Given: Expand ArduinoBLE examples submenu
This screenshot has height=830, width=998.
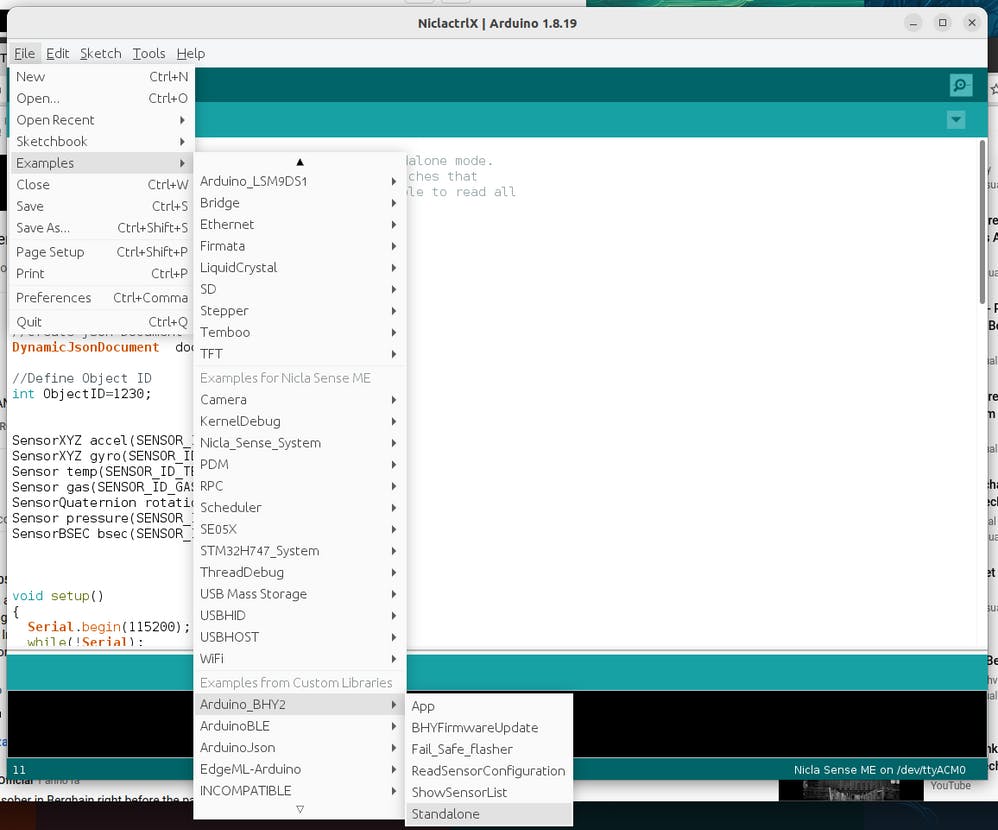Looking at the screenshot, I should click(x=299, y=726).
